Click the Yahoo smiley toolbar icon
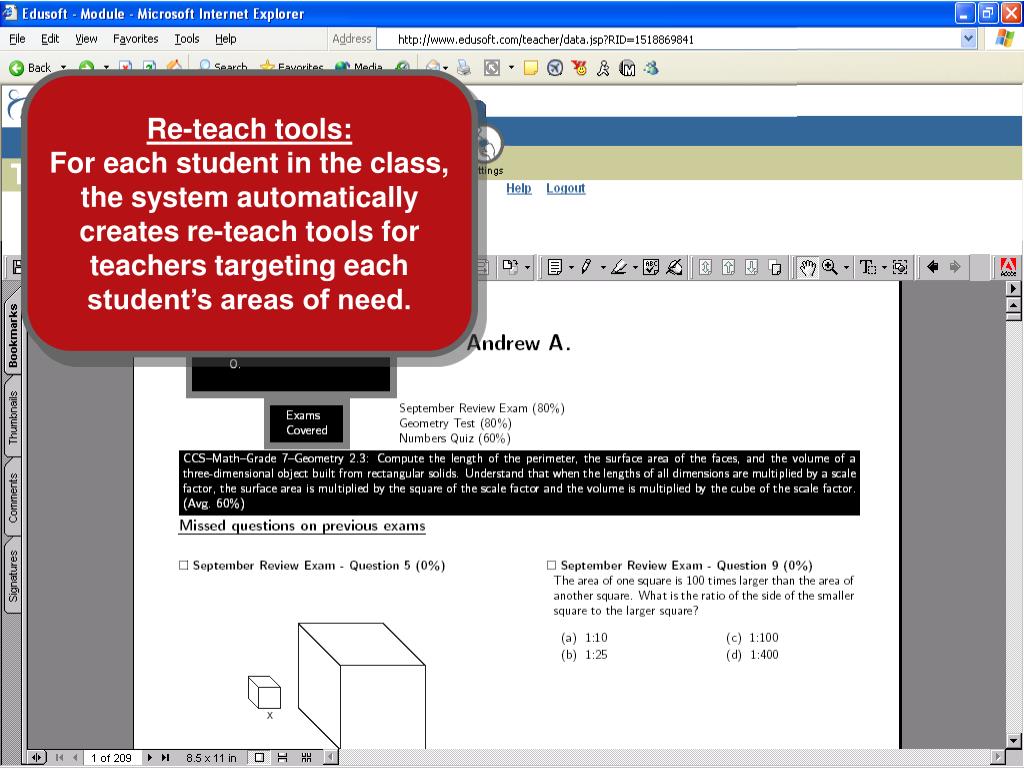 click(x=579, y=67)
